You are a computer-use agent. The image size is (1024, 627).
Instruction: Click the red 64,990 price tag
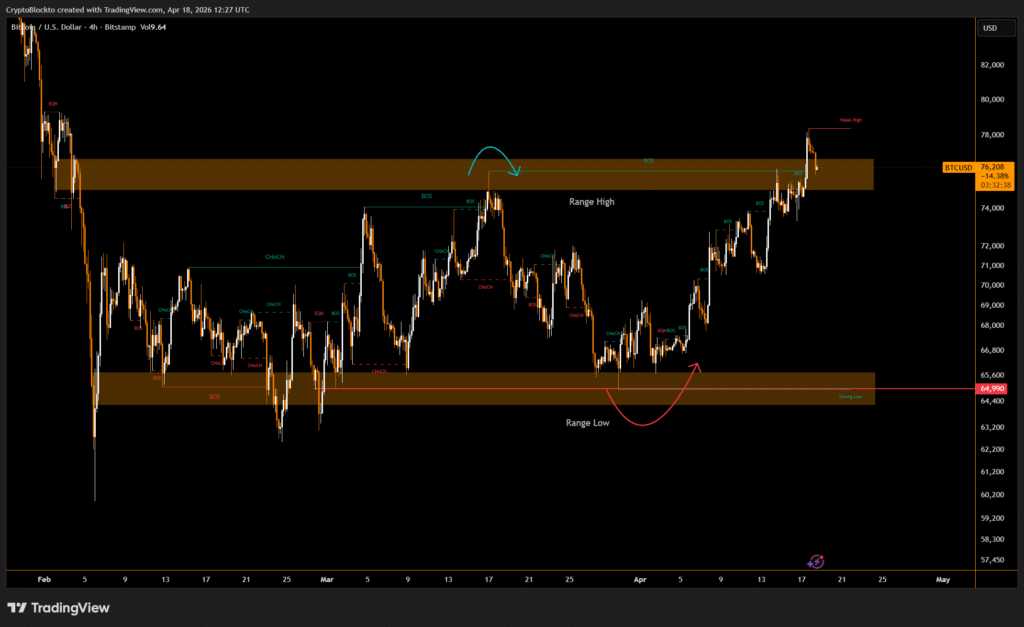(x=993, y=388)
